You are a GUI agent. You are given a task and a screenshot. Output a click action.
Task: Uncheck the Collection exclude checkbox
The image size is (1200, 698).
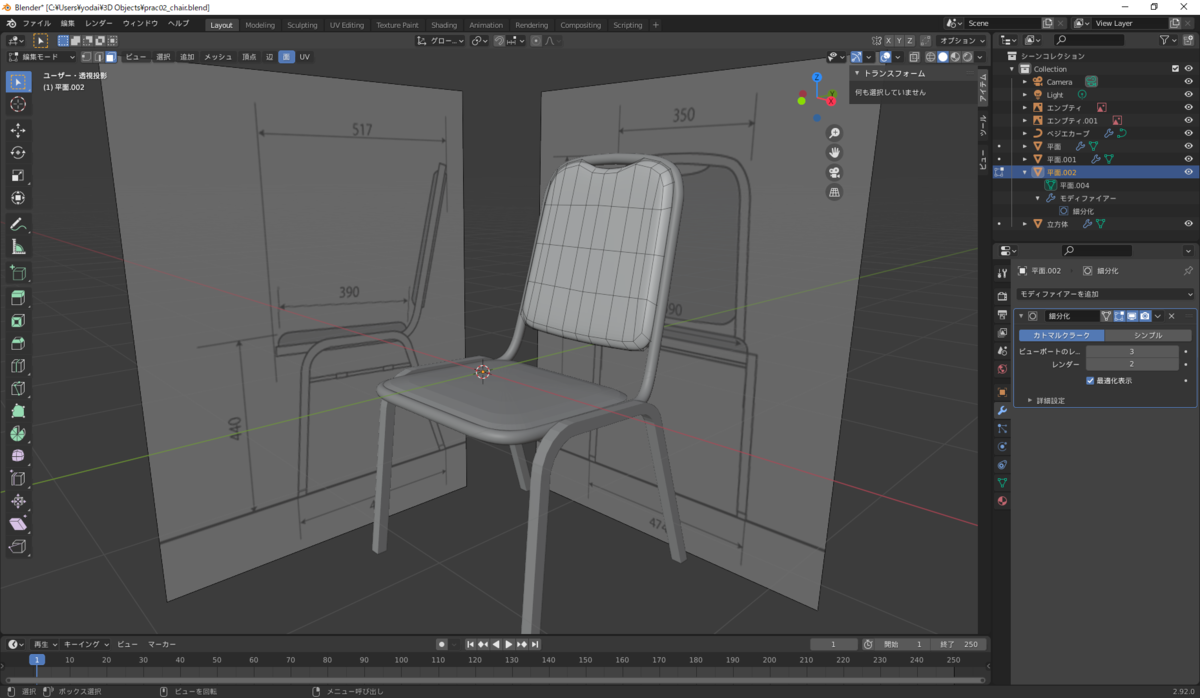1175,69
